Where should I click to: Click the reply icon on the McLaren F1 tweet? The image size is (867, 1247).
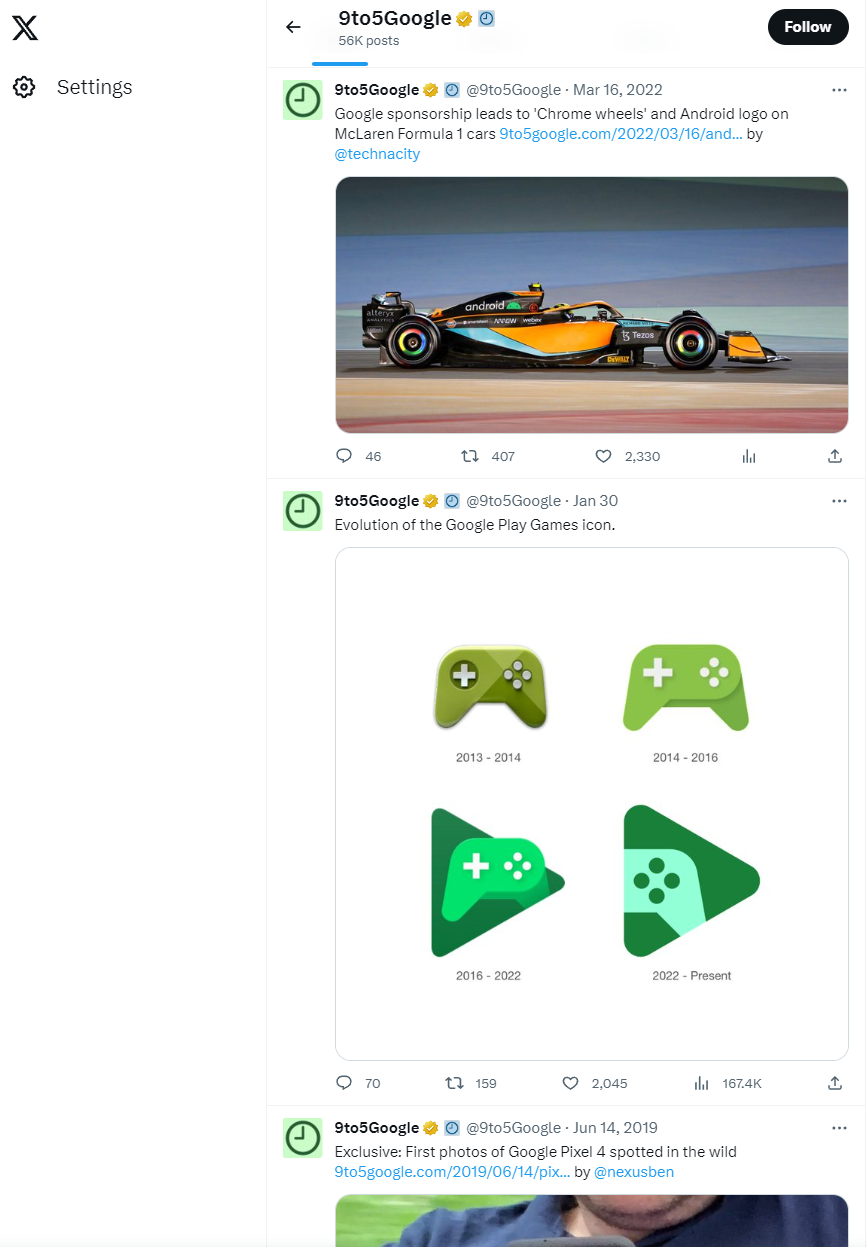coord(343,456)
